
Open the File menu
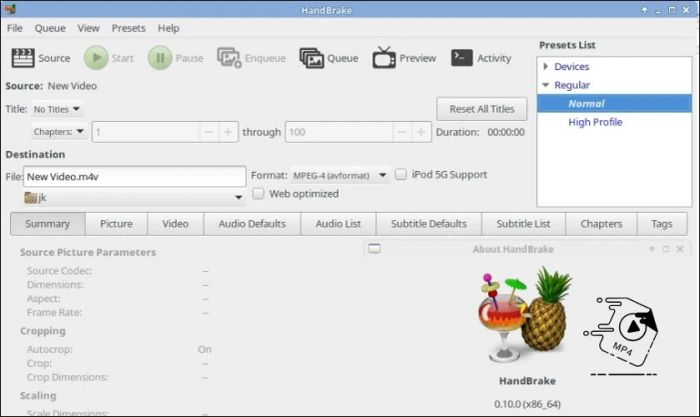coord(15,28)
